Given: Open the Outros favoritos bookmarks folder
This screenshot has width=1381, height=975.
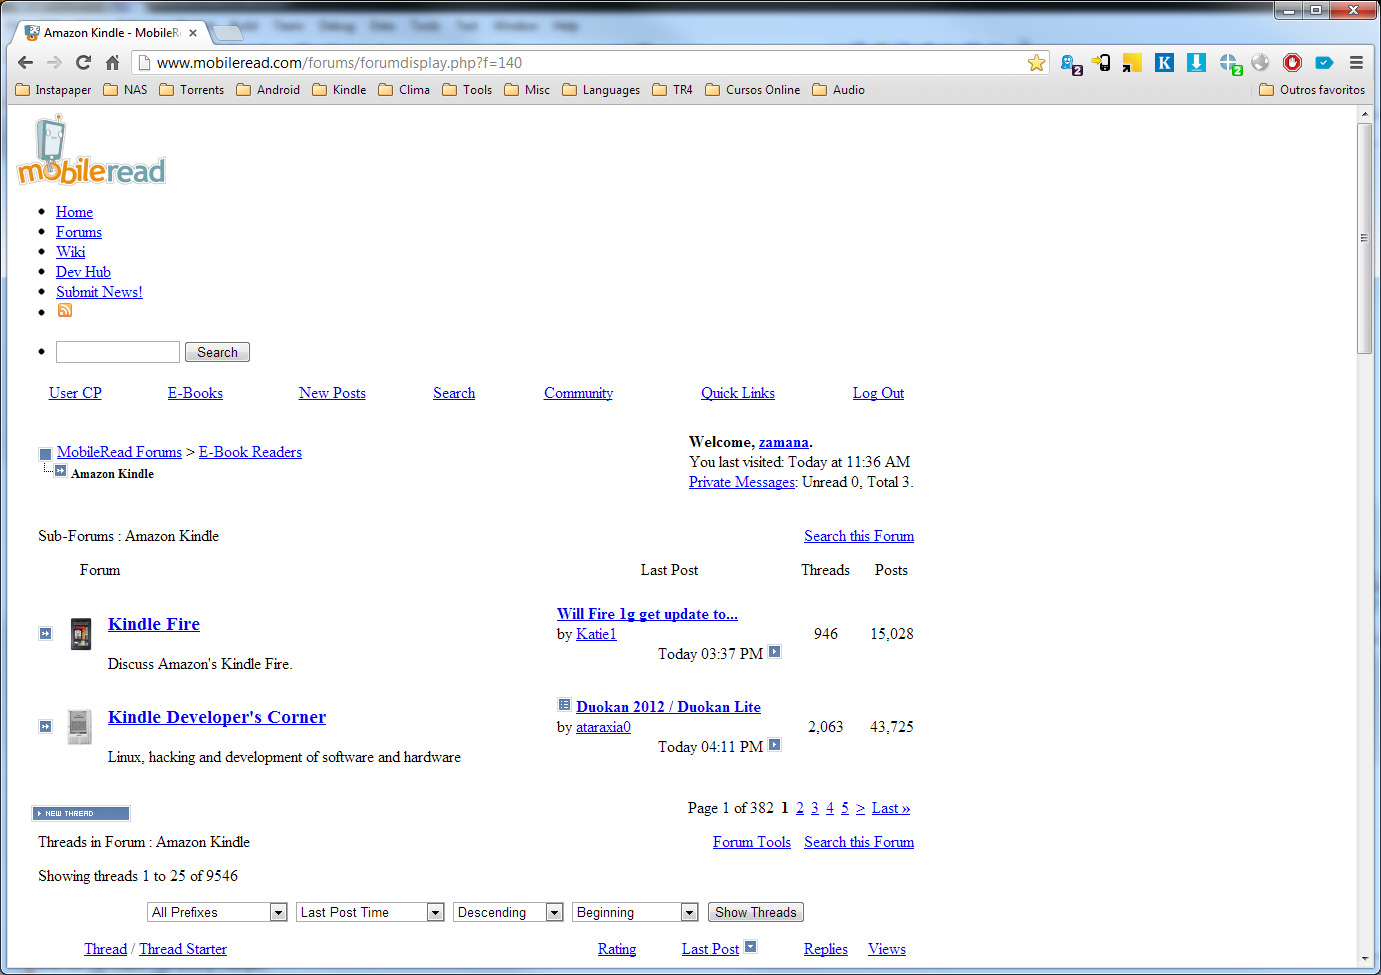Looking at the screenshot, I should coord(1312,90).
